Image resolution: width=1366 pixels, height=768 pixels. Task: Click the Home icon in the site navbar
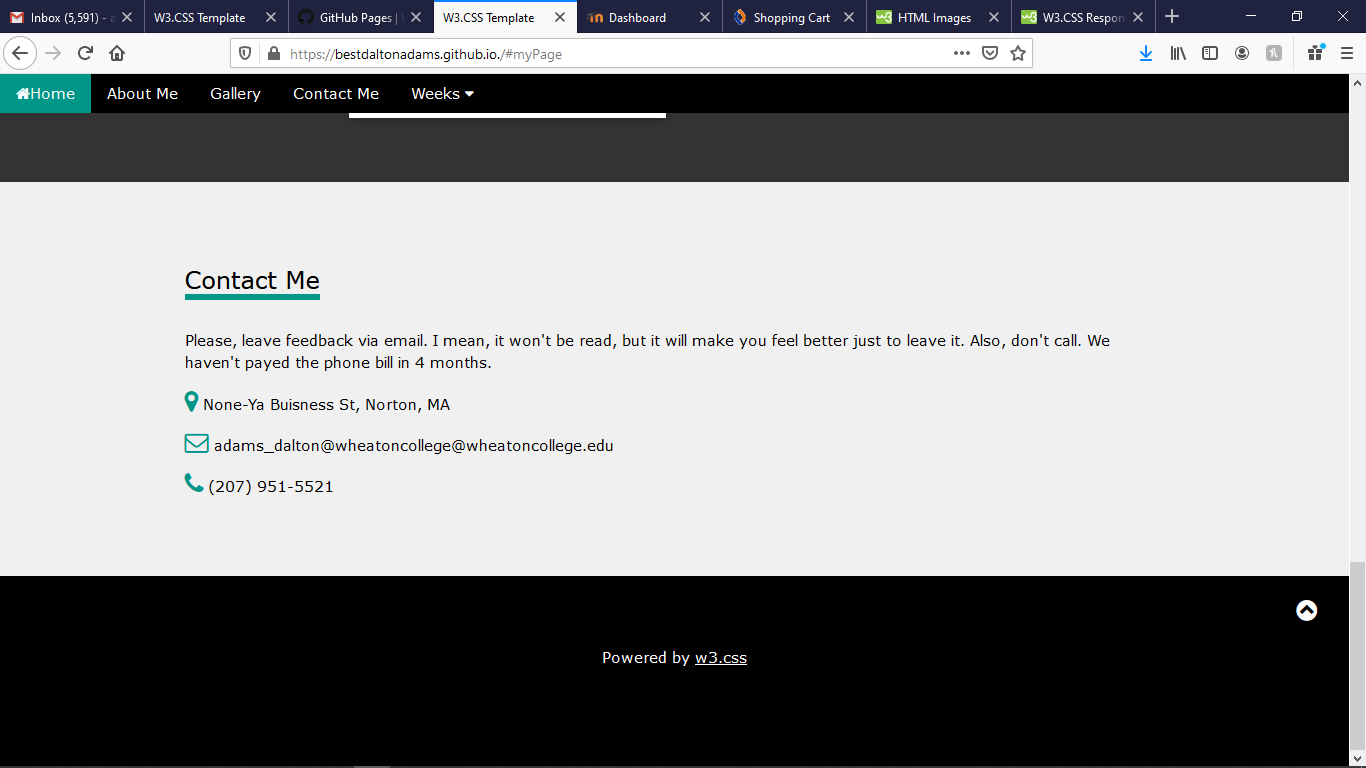point(22,93)
